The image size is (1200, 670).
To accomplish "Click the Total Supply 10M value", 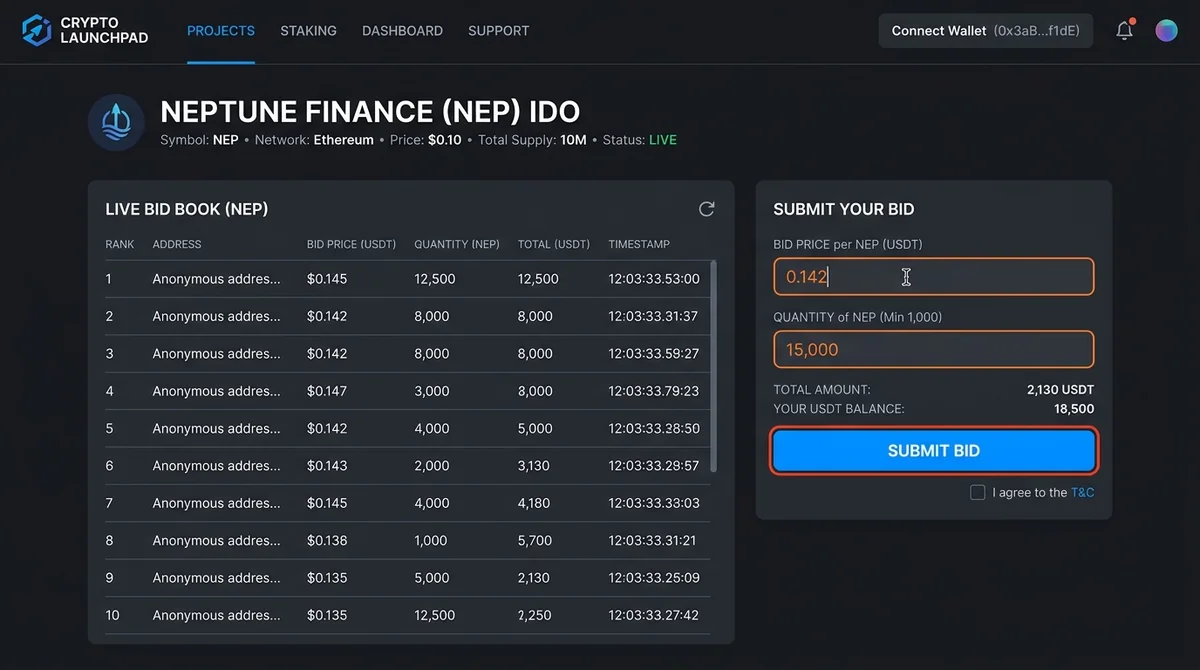I will [x=573, y=140].
